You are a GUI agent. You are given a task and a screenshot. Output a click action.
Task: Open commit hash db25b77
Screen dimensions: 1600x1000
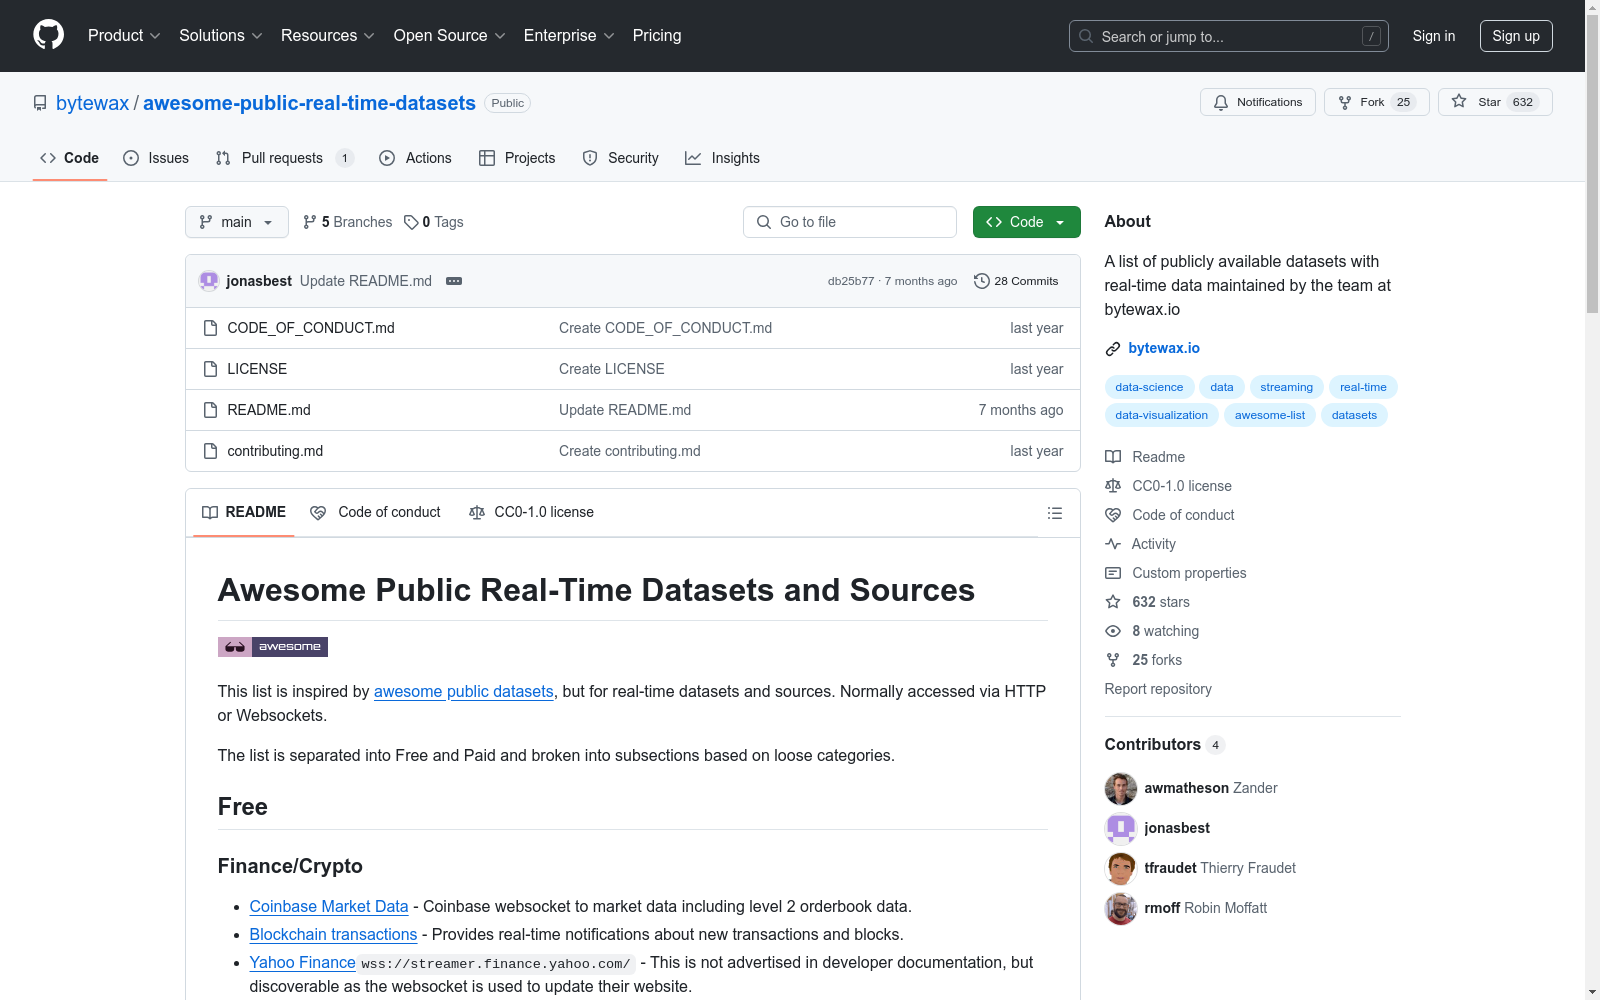851,281
